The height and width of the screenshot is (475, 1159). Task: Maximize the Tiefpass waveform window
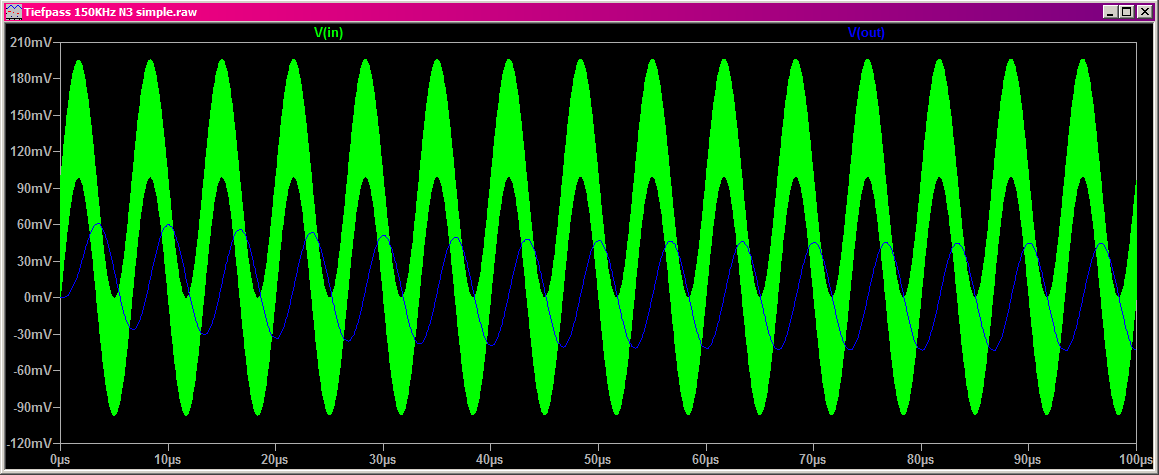coord(1127,11)
